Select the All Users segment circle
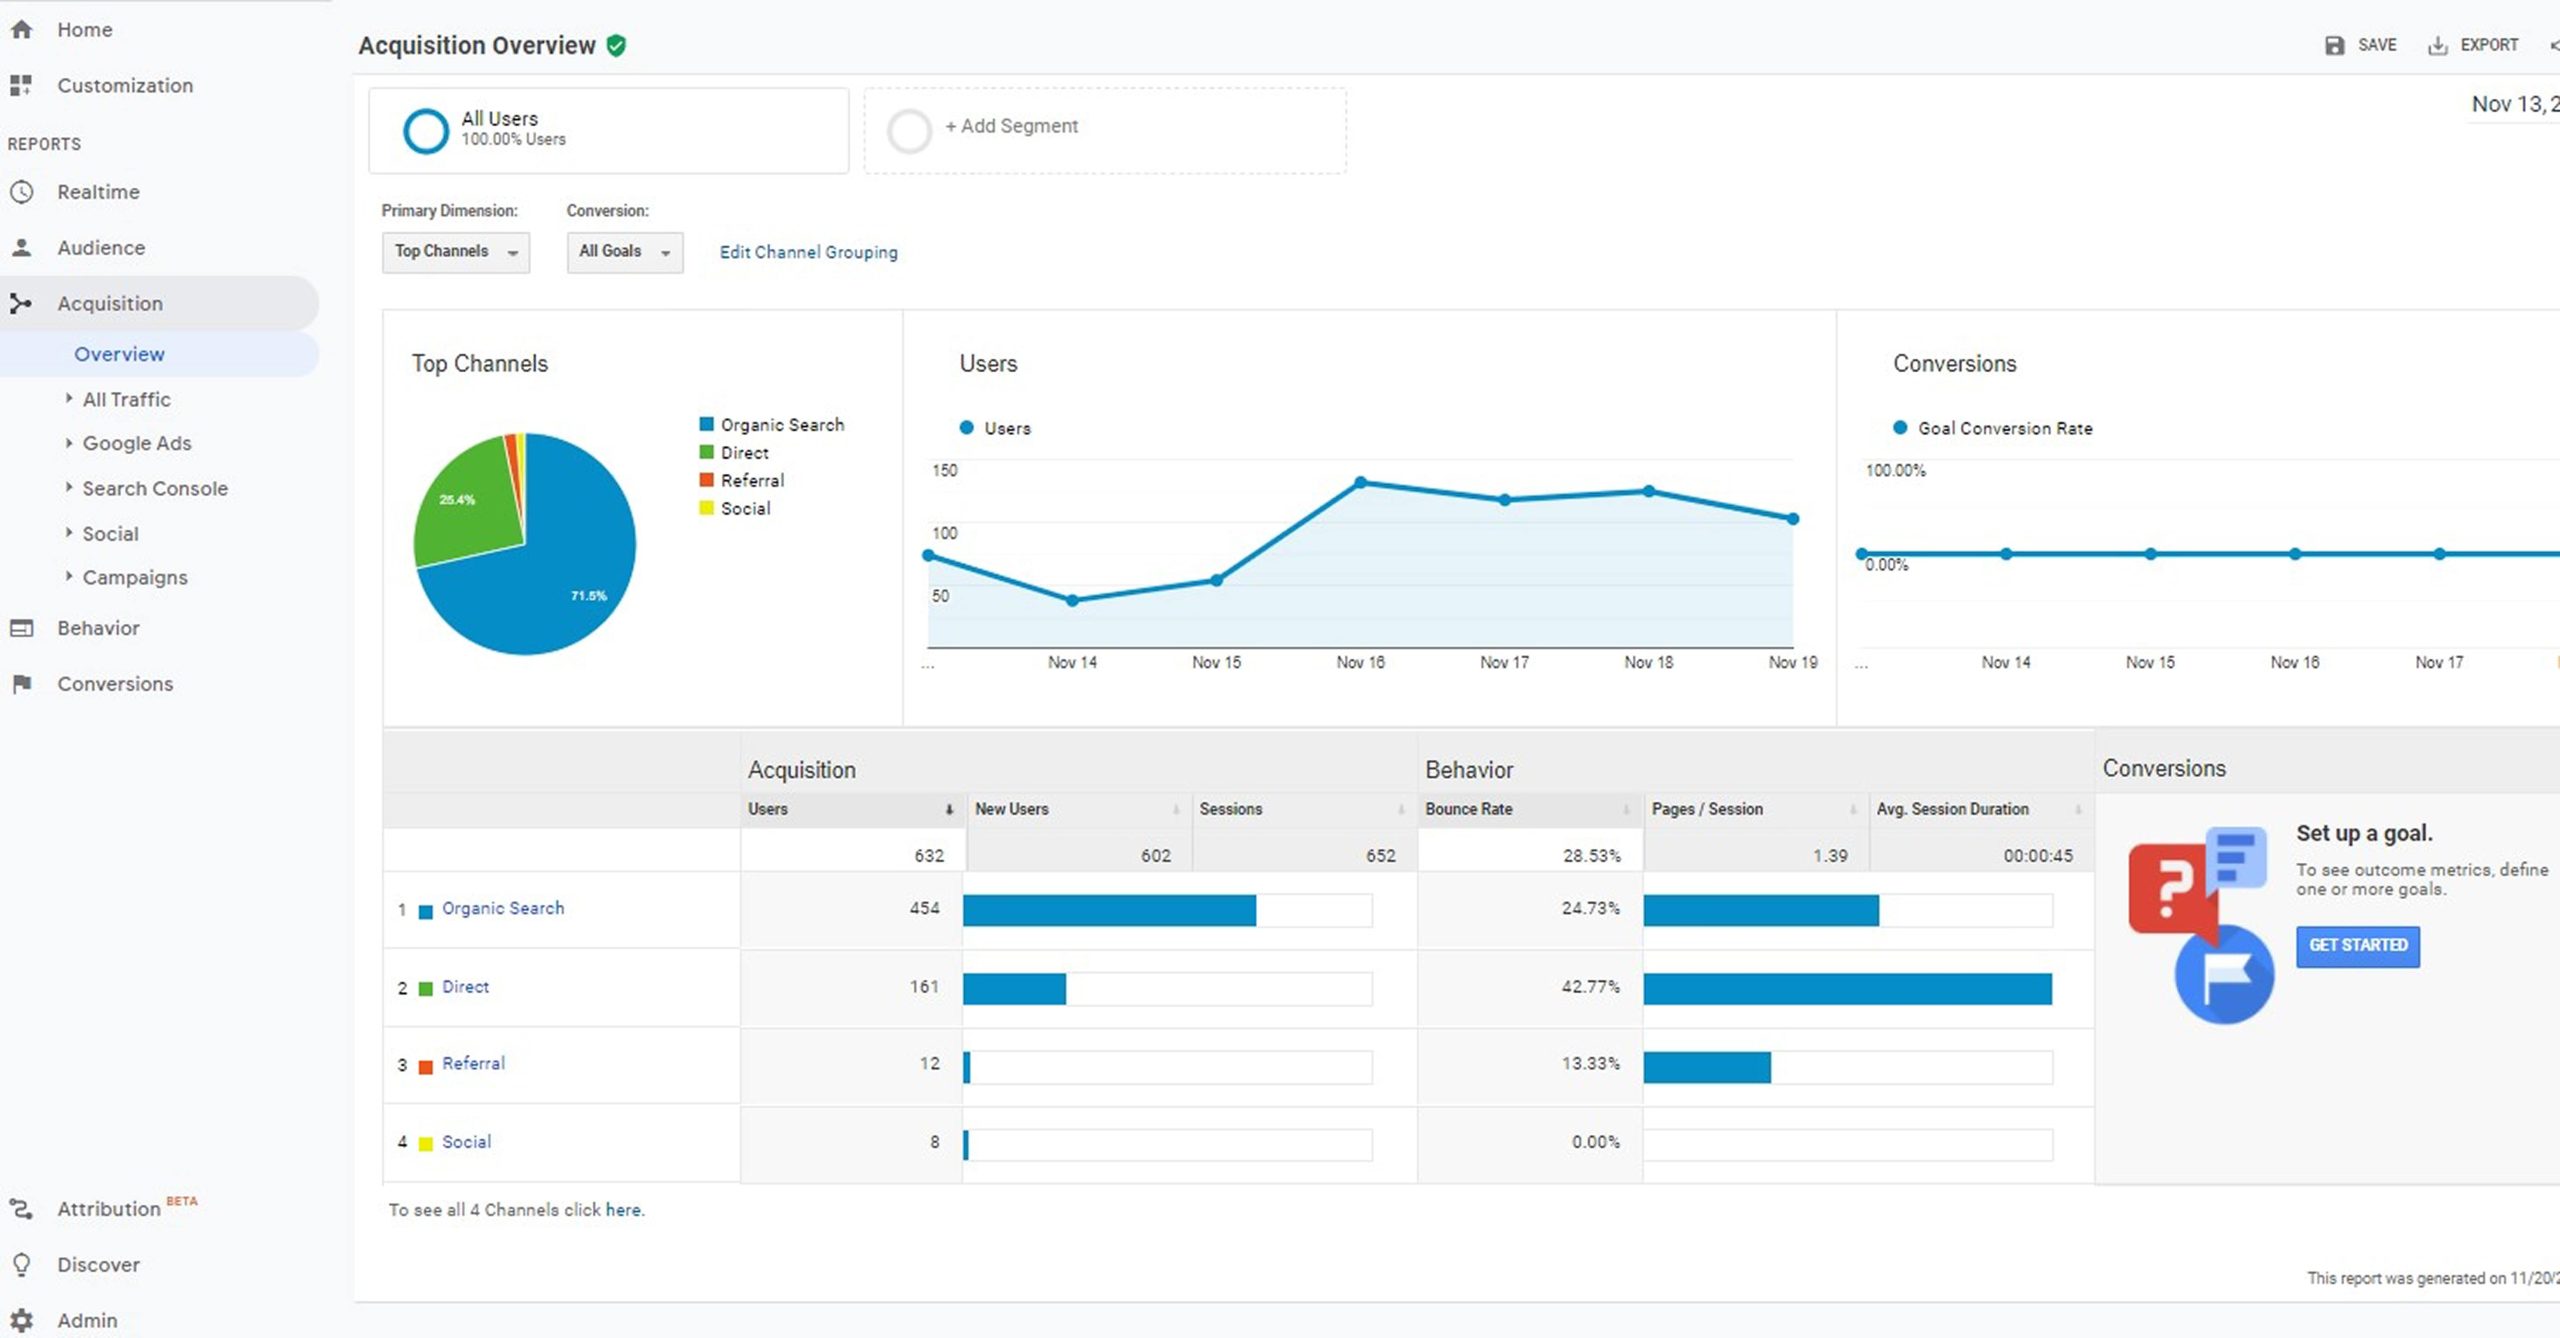The width and height of the screenshot is (2560, 1338). pyautogui.click(x=426, y=130)
